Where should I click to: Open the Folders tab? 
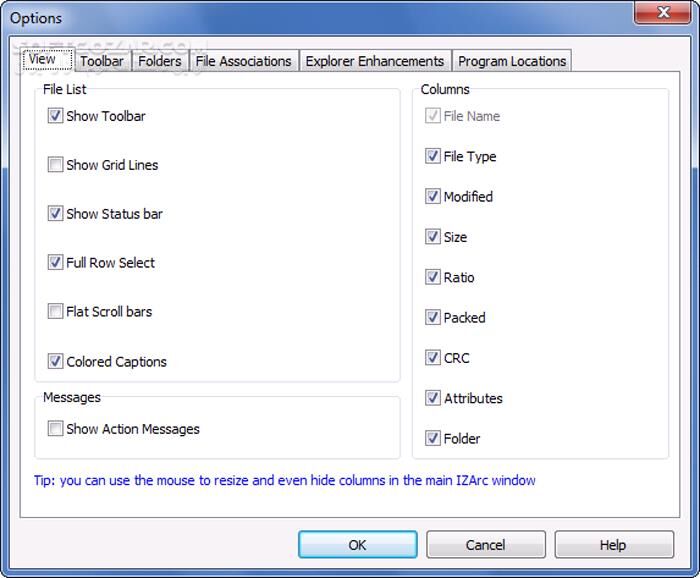(160, 61)
